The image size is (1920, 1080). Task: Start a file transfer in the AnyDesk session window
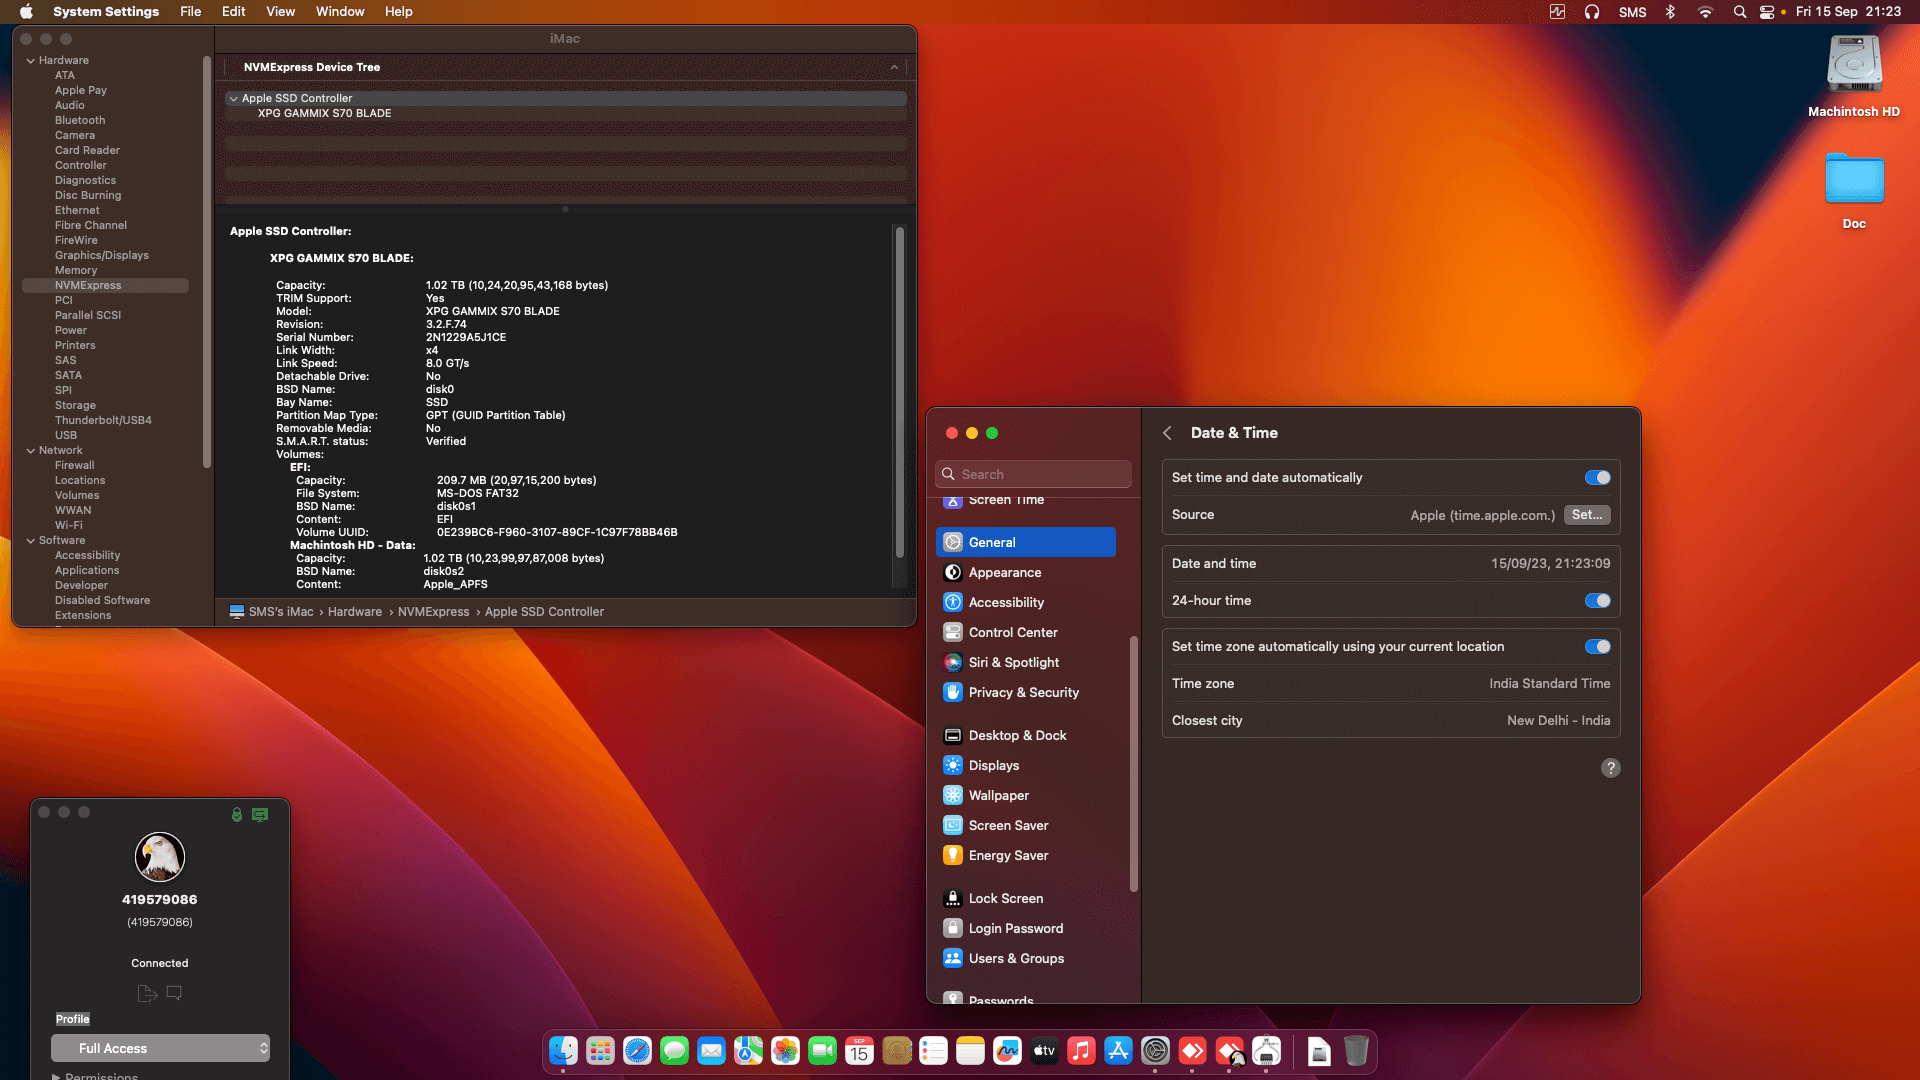click(147, 993)
